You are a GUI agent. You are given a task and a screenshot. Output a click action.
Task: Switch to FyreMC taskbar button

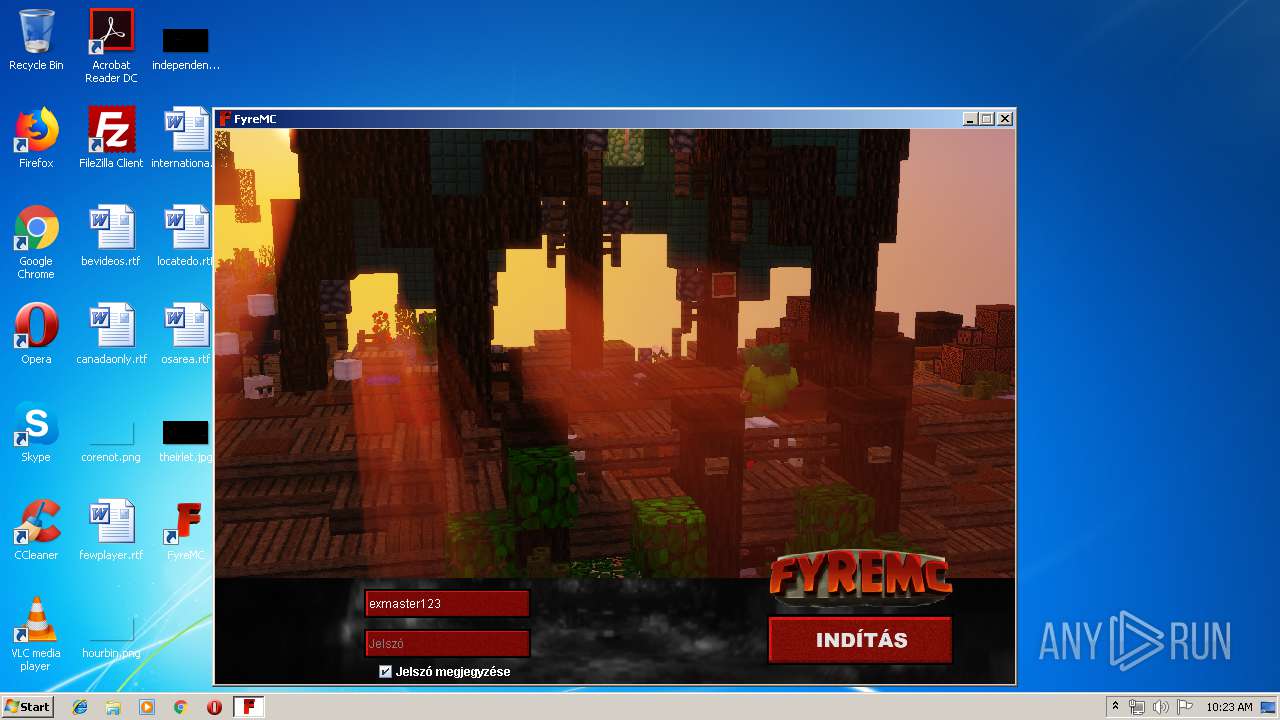pyautogui.click(x=249, y=707)
